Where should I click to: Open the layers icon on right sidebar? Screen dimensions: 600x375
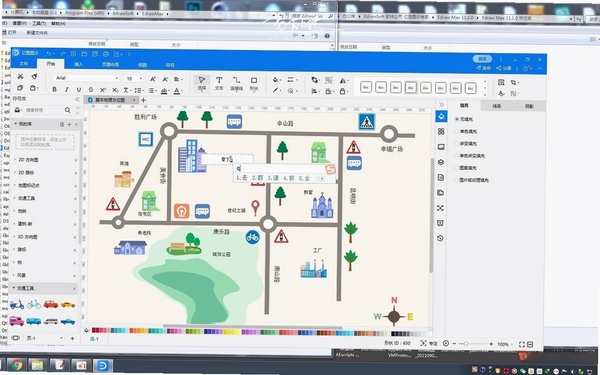441,162
